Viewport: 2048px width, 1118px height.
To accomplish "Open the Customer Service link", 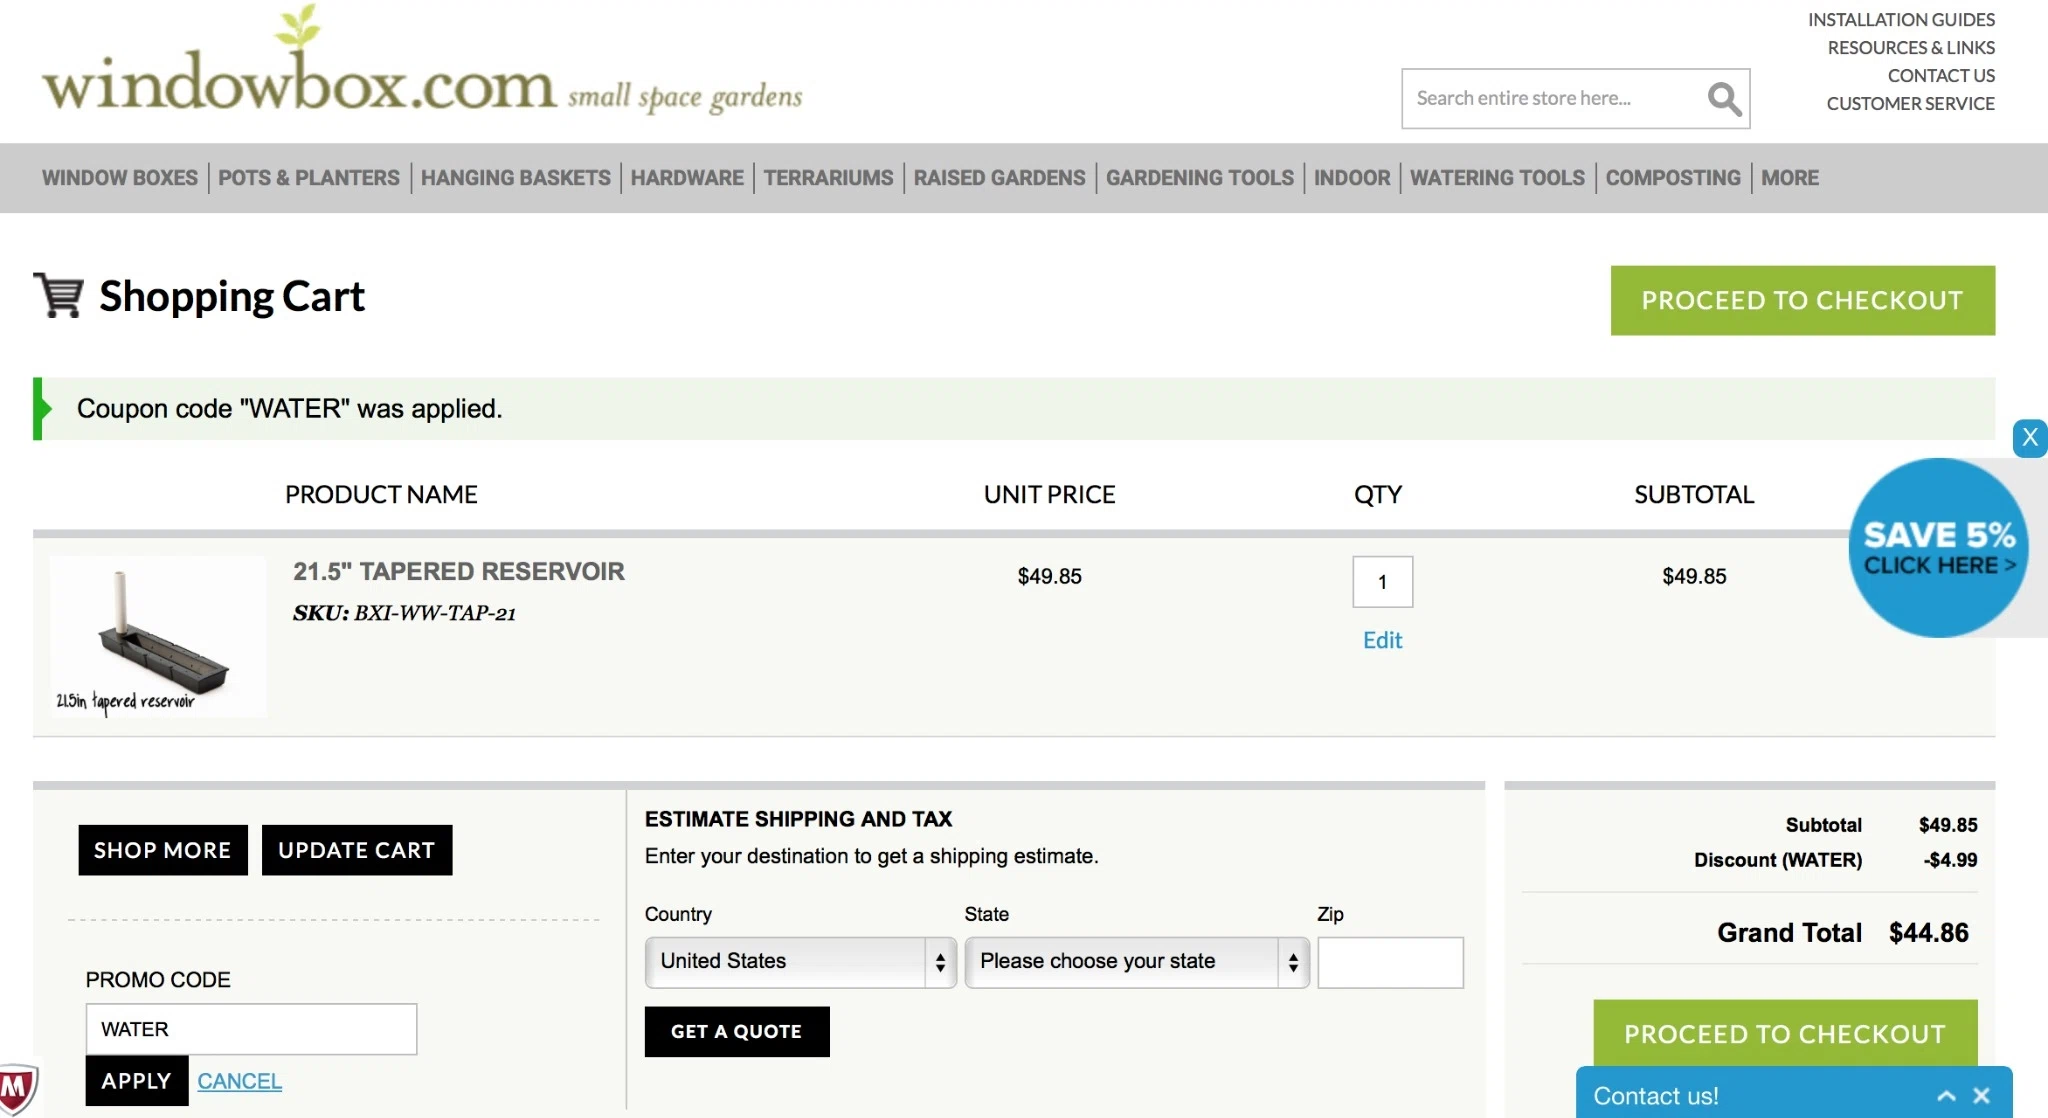I will 1910,104.
